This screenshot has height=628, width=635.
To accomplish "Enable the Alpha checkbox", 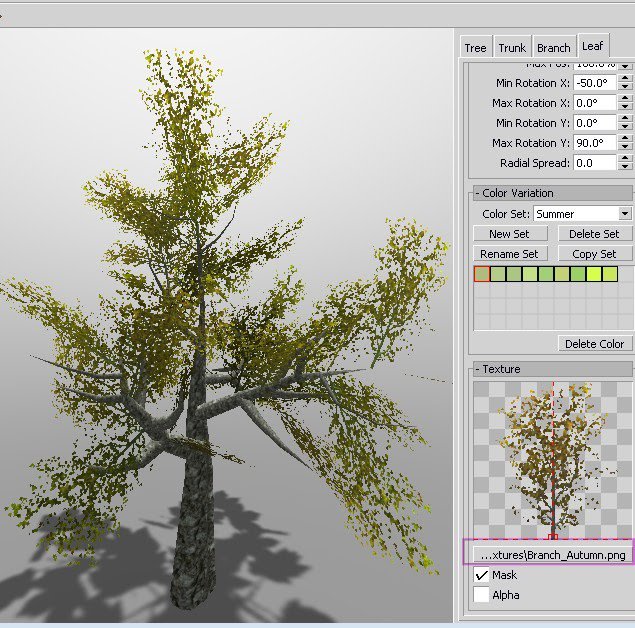I will click(482, 595).
